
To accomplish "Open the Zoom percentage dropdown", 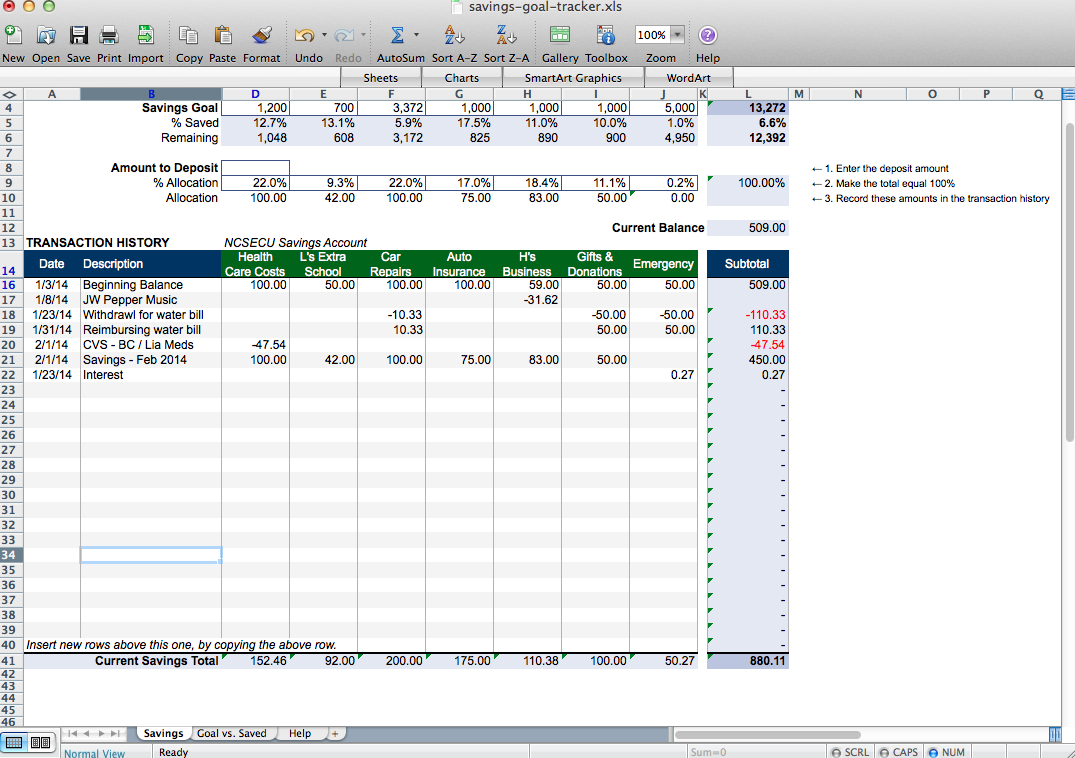I will (x=677, y=35).
